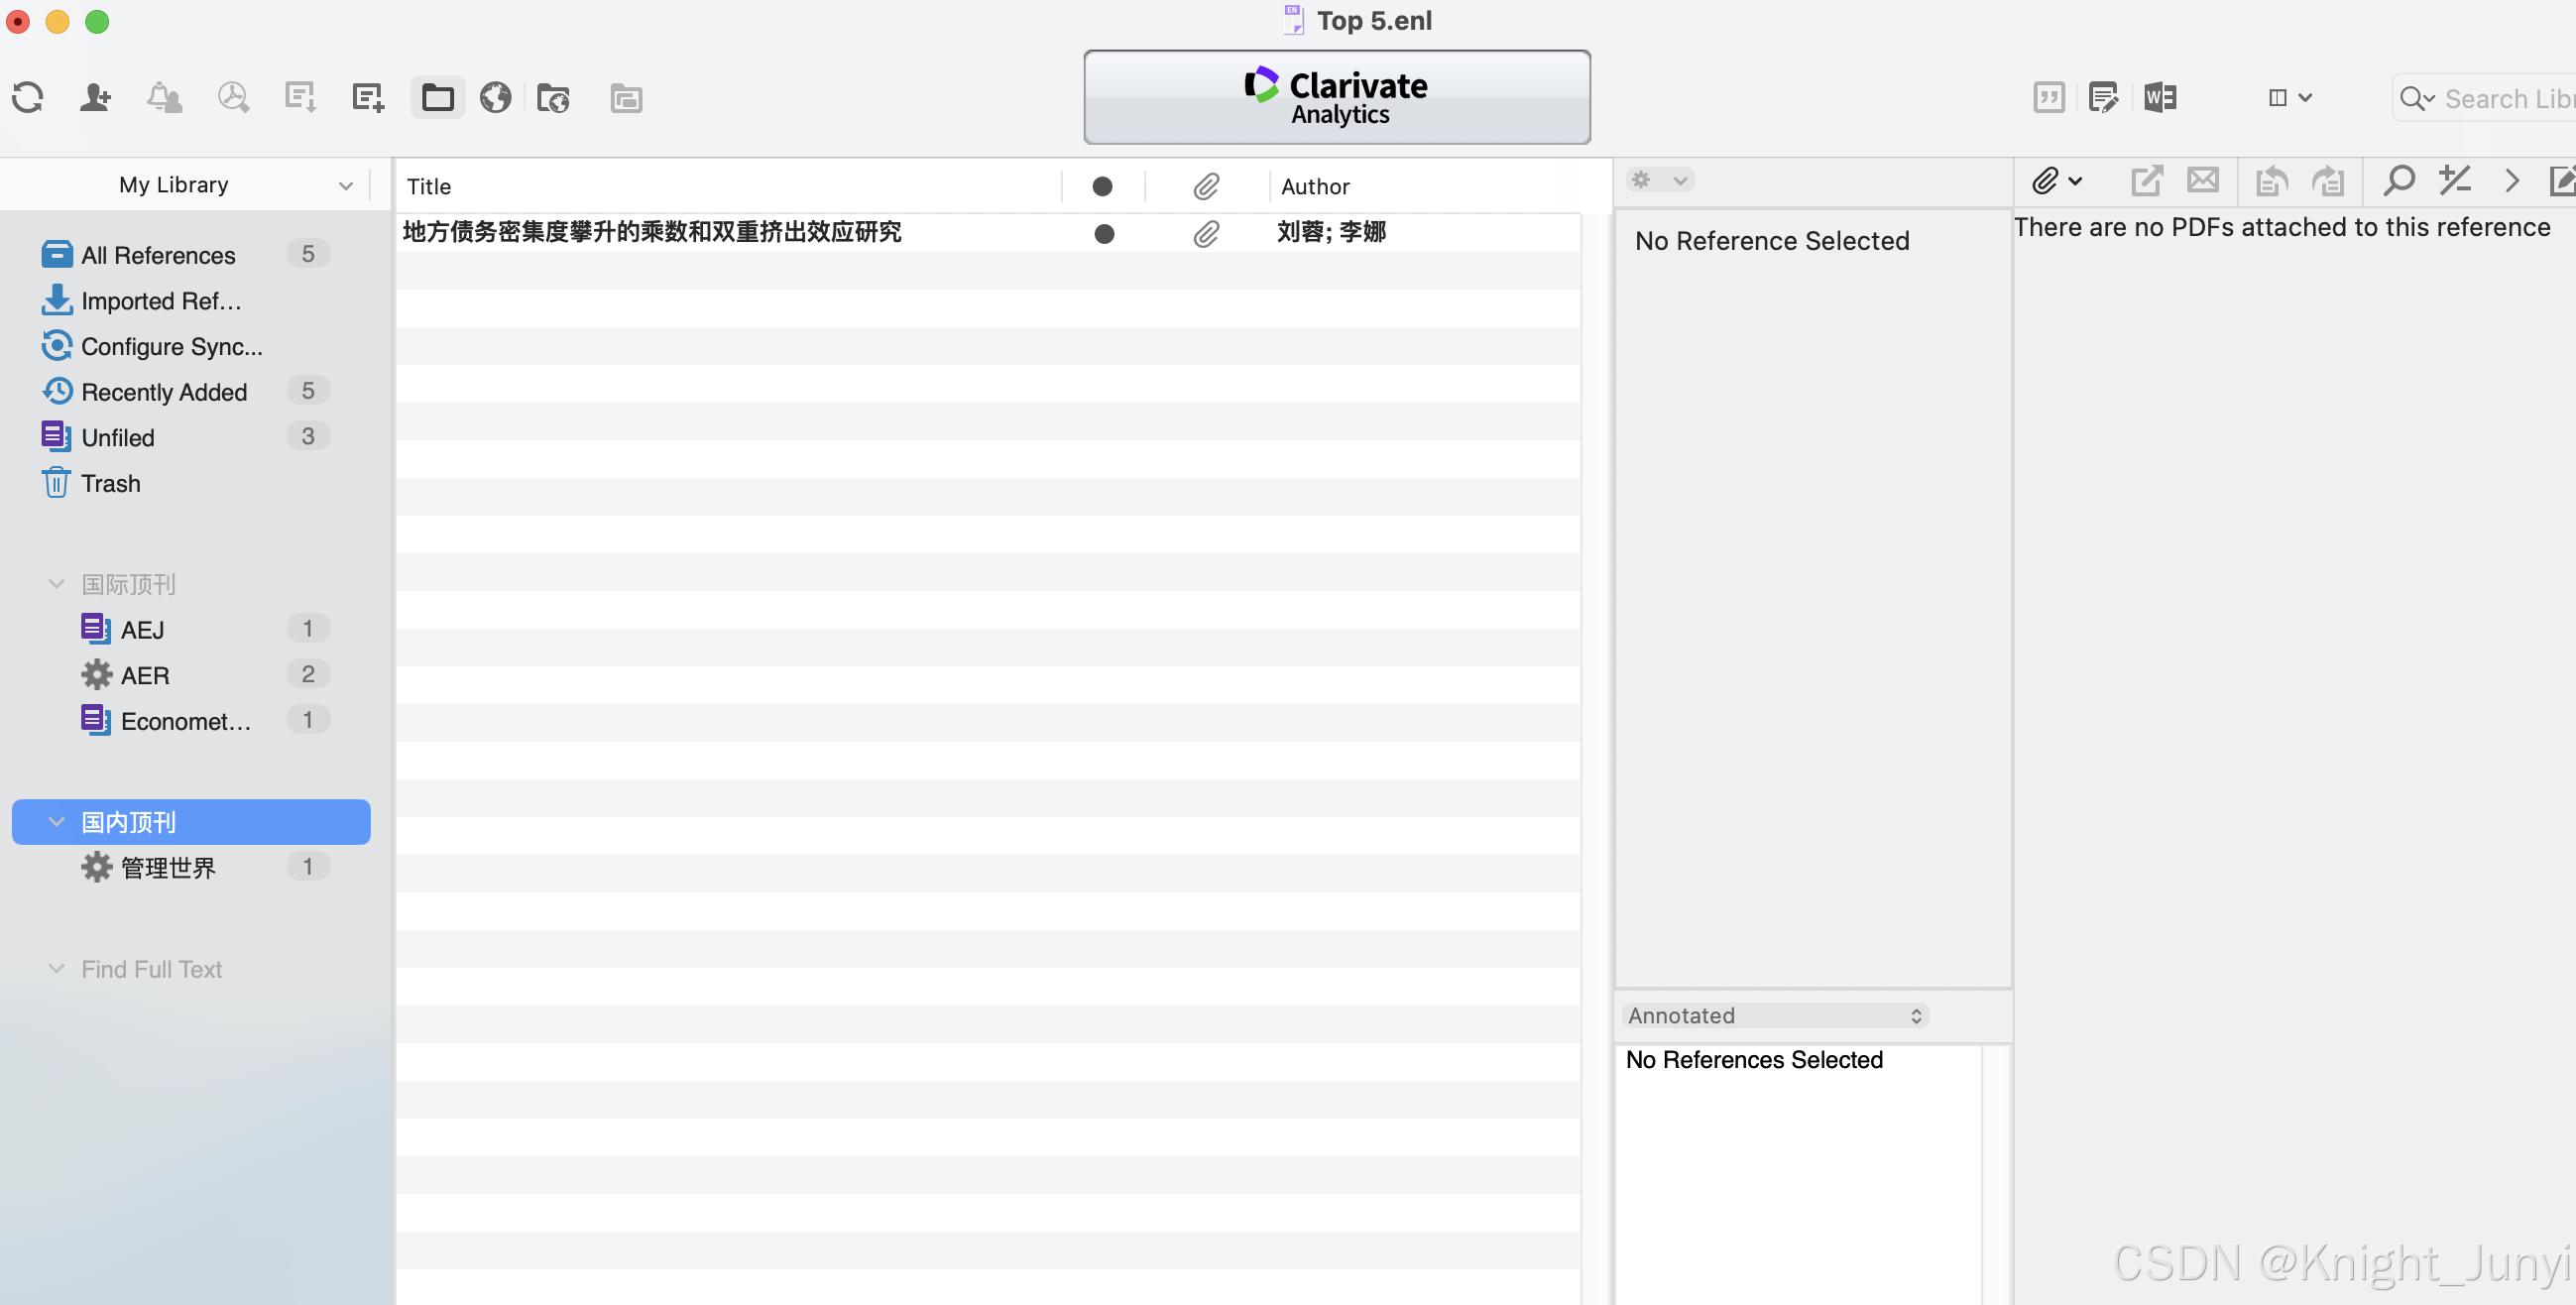Sort references by Author column

click(1315, 186)
